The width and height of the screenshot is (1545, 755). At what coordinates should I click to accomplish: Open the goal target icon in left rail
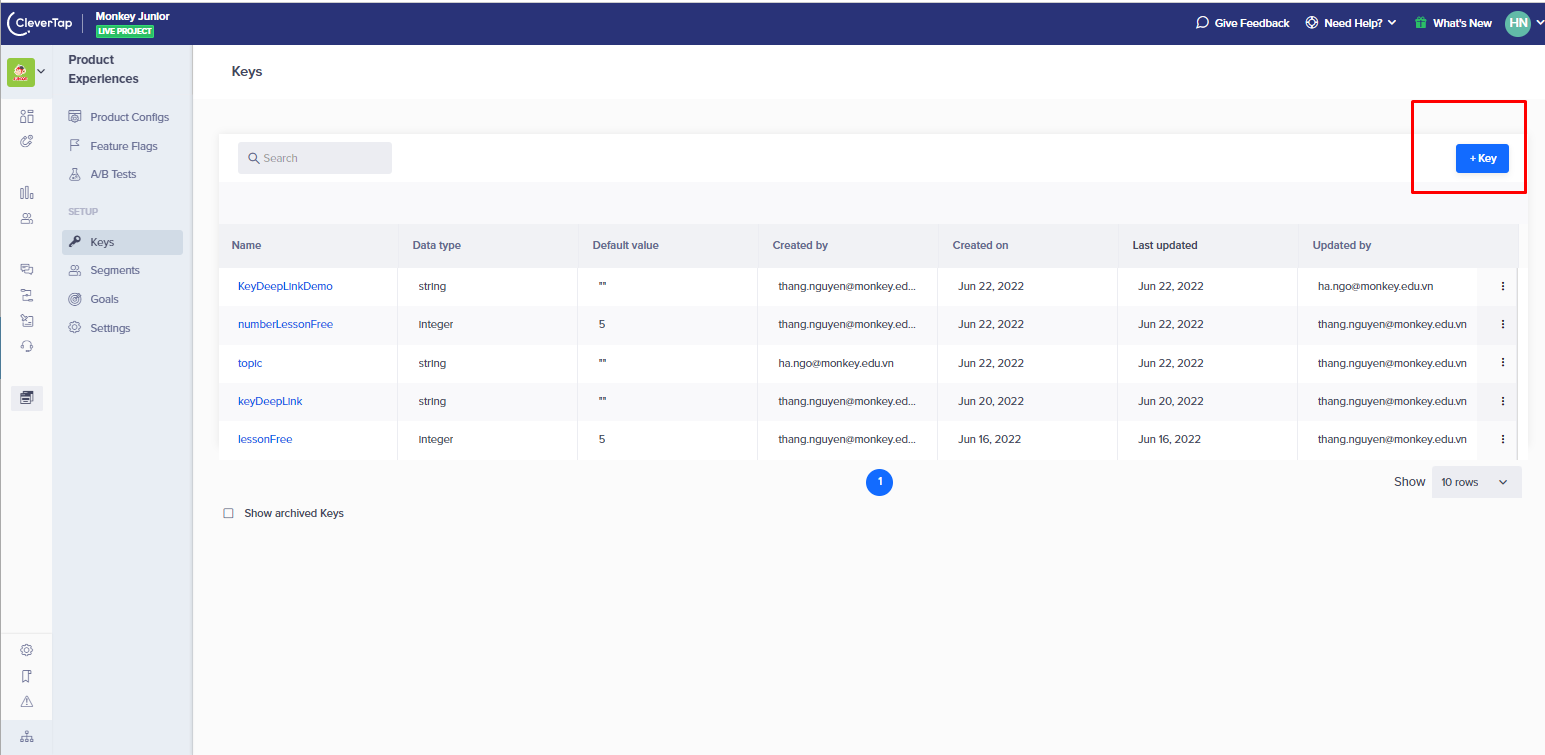tap(27, 142)
